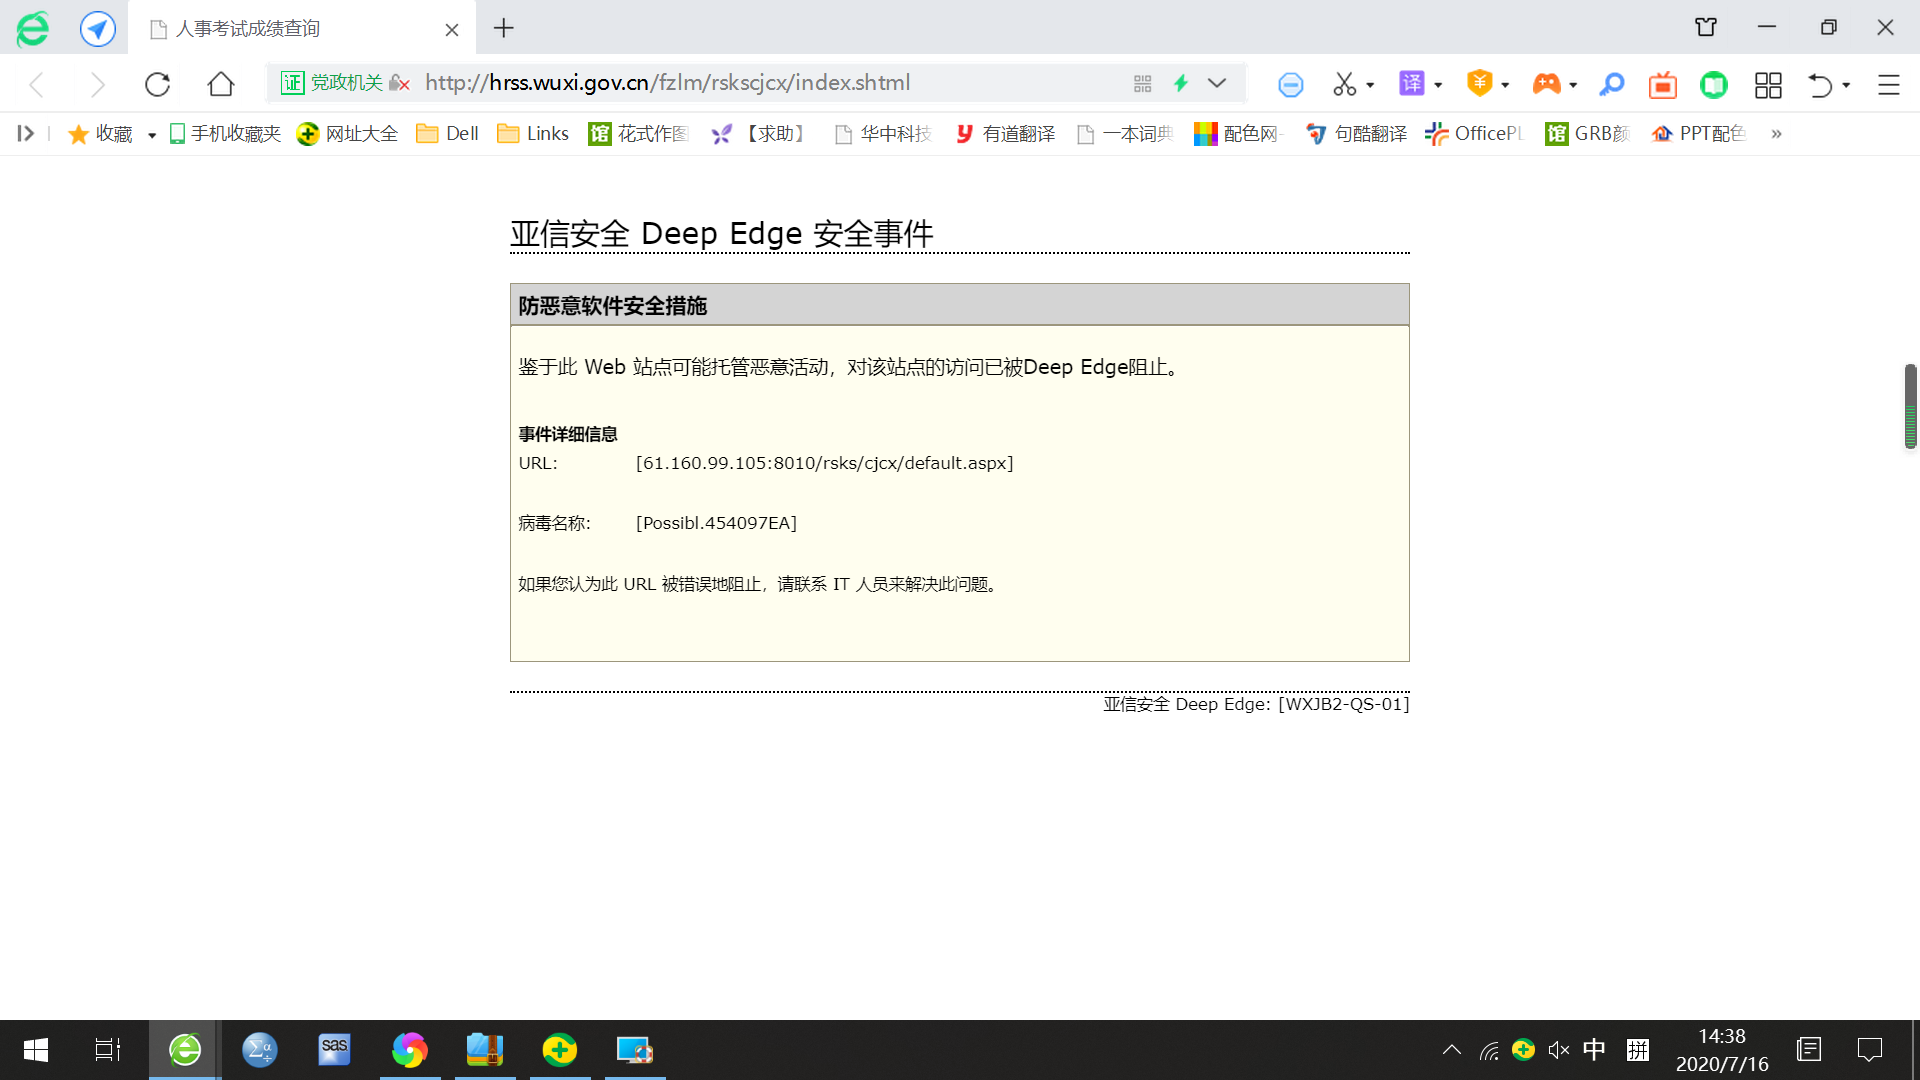Open the four-squares extensions grid

point(1768,85)
